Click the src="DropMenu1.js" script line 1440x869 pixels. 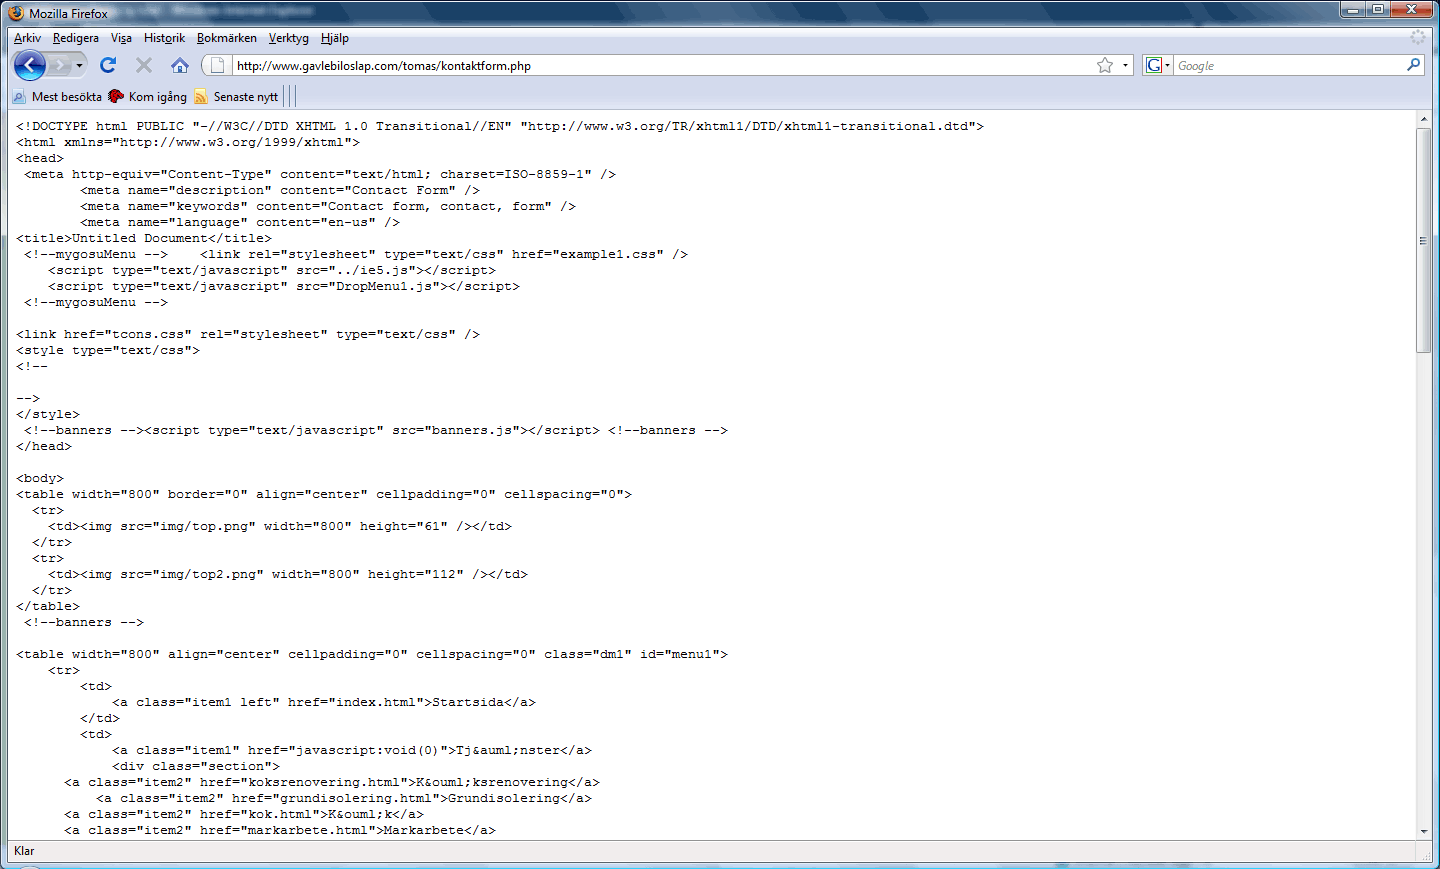284,286
